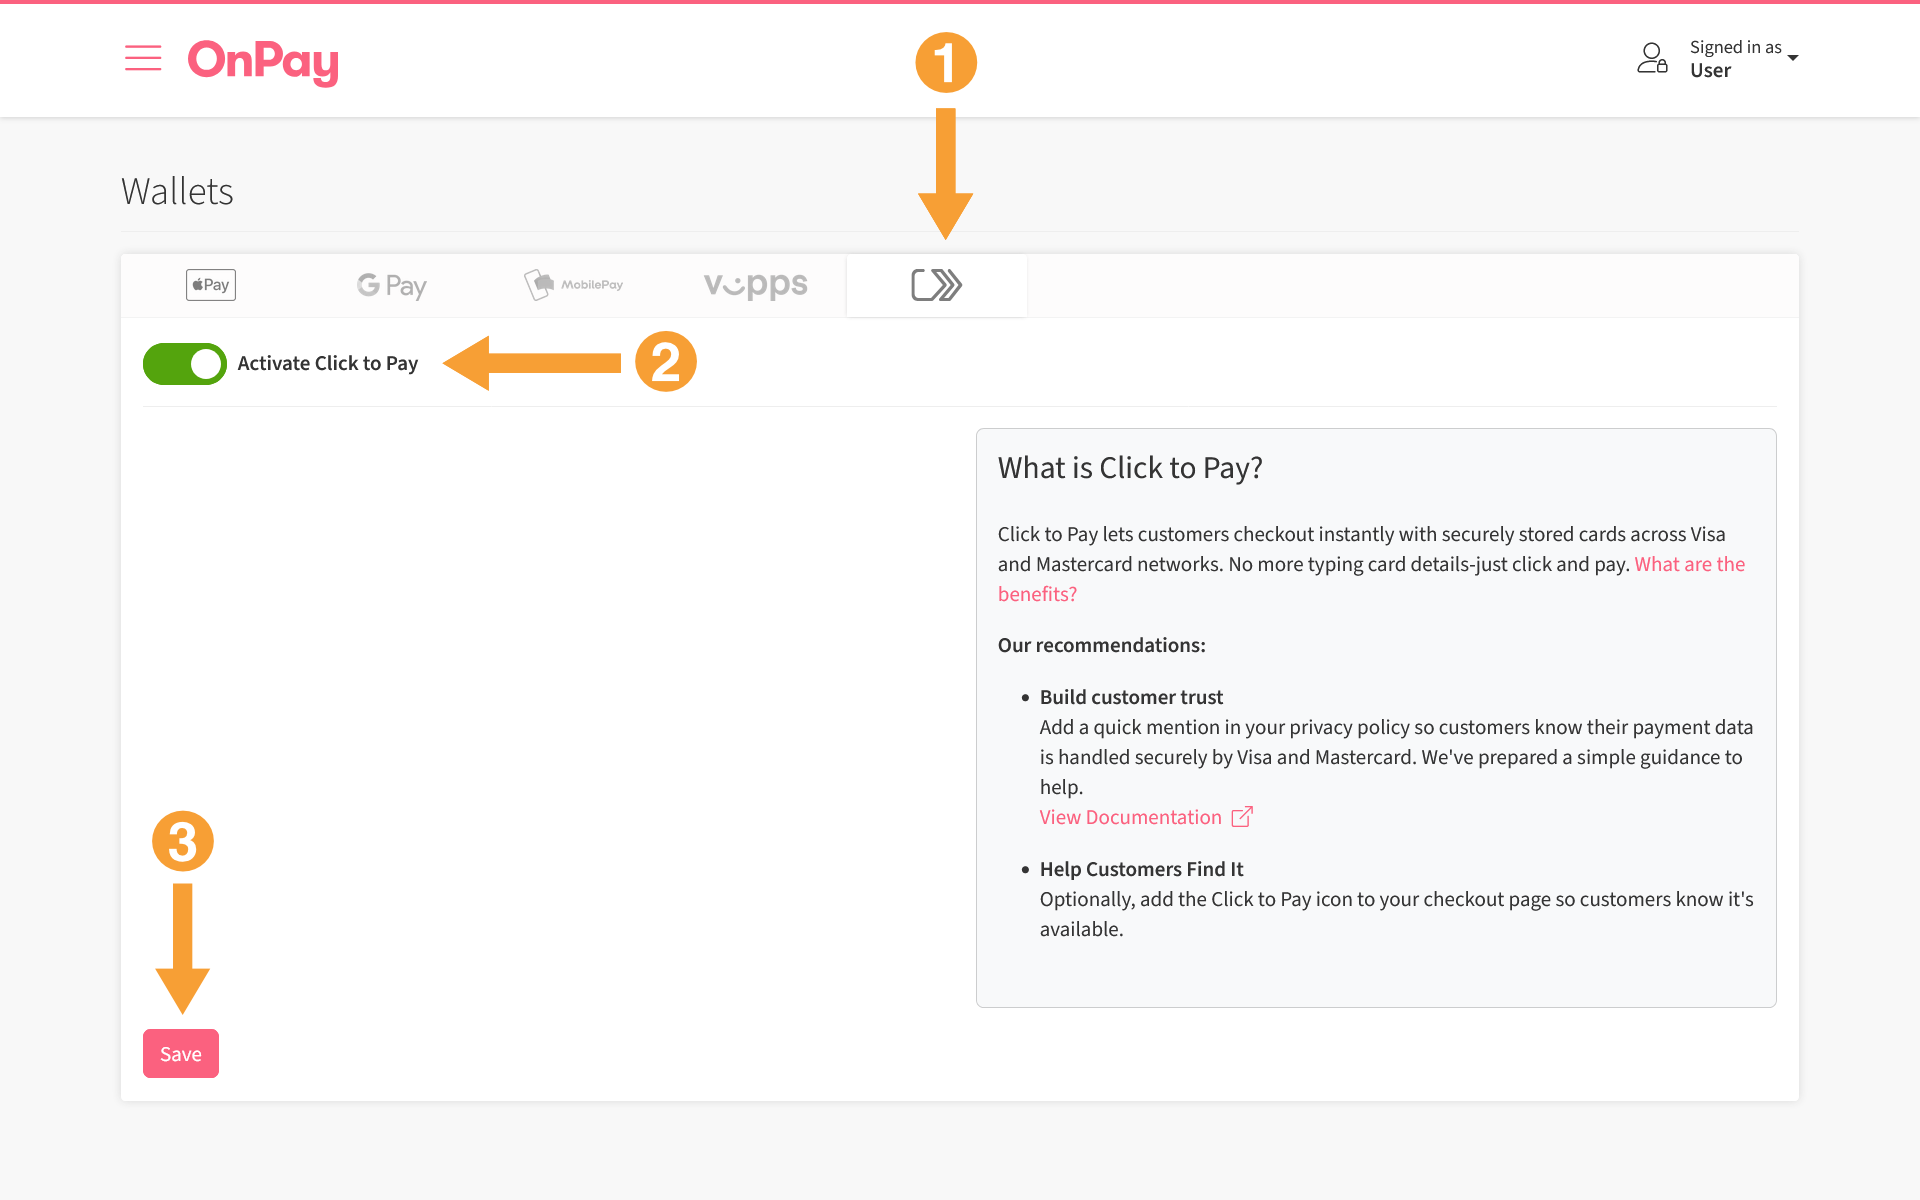The image size is (1920, 1200).
Task: Click the external link icon beside View Documentation
Action: click(1242, 816)
